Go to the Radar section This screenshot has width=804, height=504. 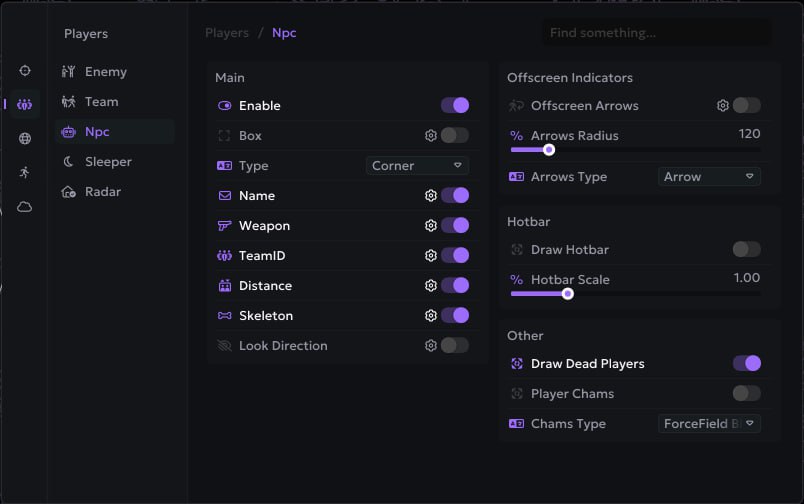click(x=102, y=192)
